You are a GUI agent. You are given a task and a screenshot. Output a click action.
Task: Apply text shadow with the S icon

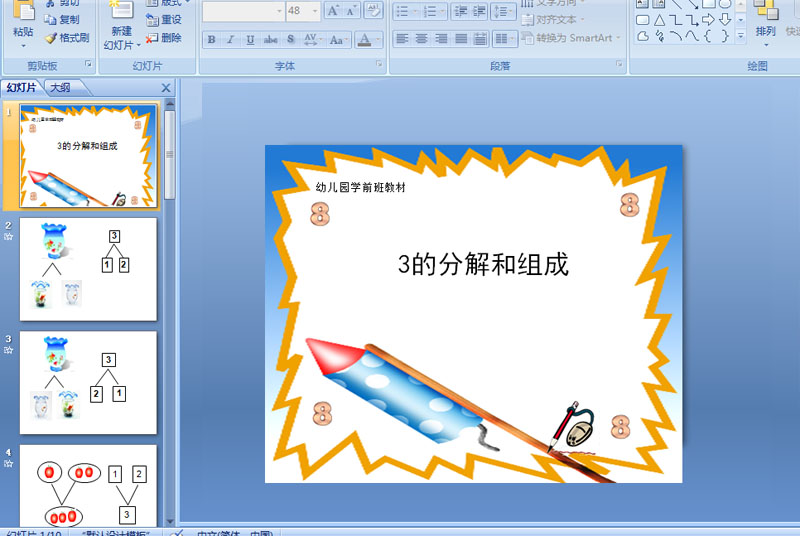(291, 39)
